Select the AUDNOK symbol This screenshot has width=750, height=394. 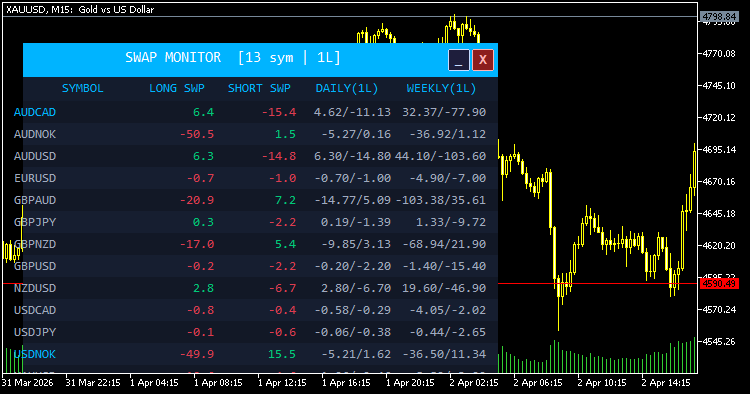point(35,134)
